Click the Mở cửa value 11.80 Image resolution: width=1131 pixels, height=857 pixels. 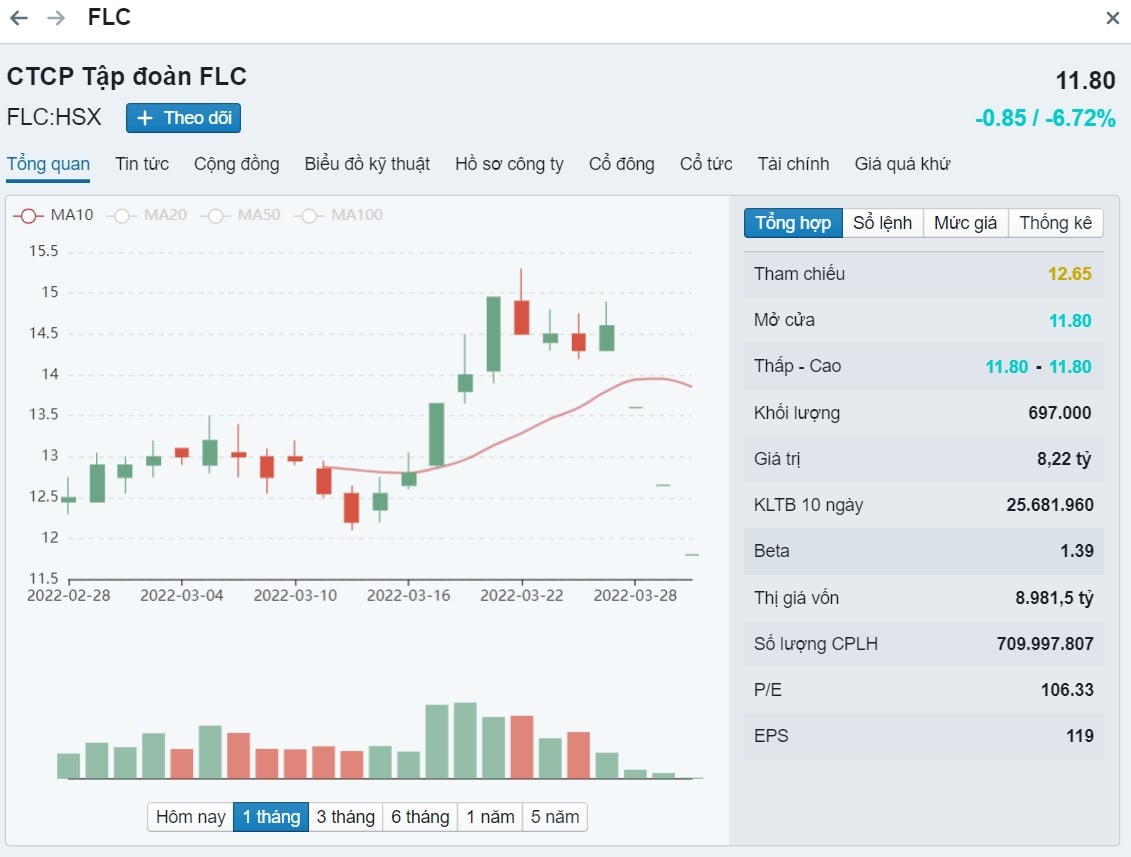pos(1069,320)
